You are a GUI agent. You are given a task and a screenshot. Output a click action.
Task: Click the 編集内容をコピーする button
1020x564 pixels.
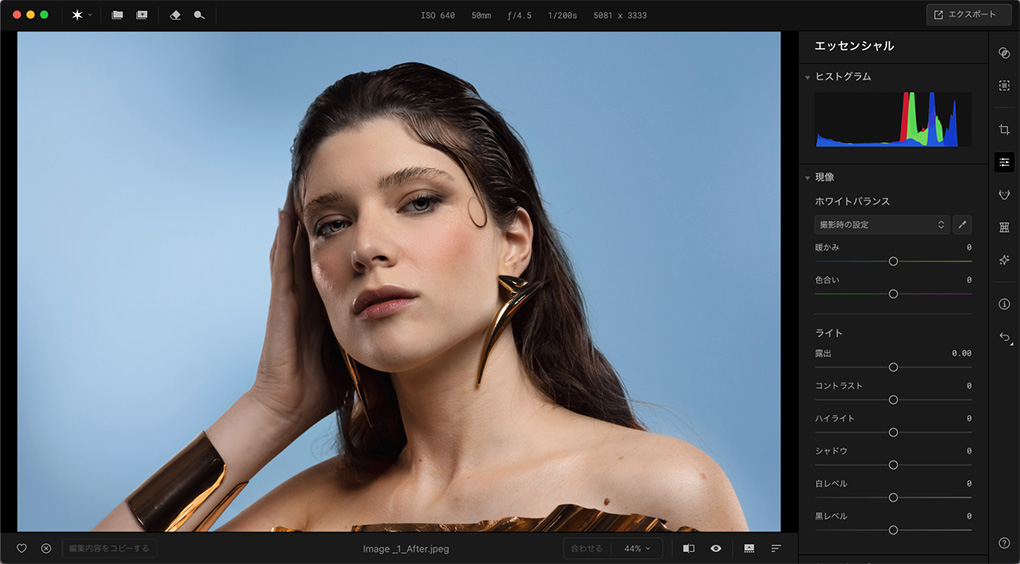pos(109,548)
